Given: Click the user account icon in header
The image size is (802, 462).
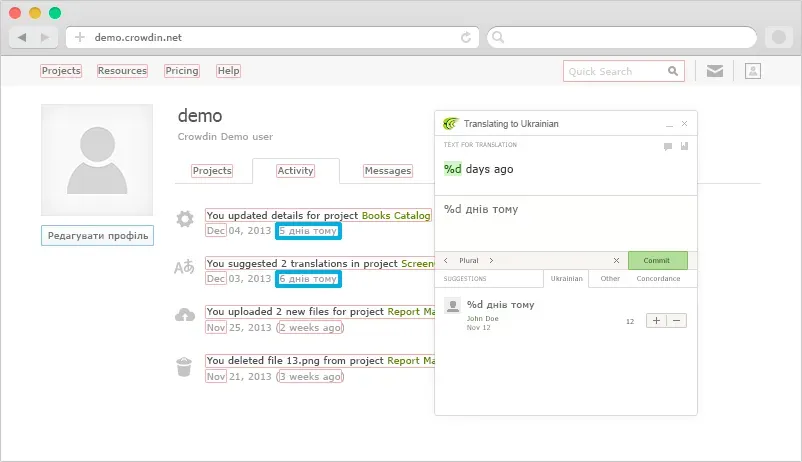Looking at the screenshot, I should click(x=754, y=71).
